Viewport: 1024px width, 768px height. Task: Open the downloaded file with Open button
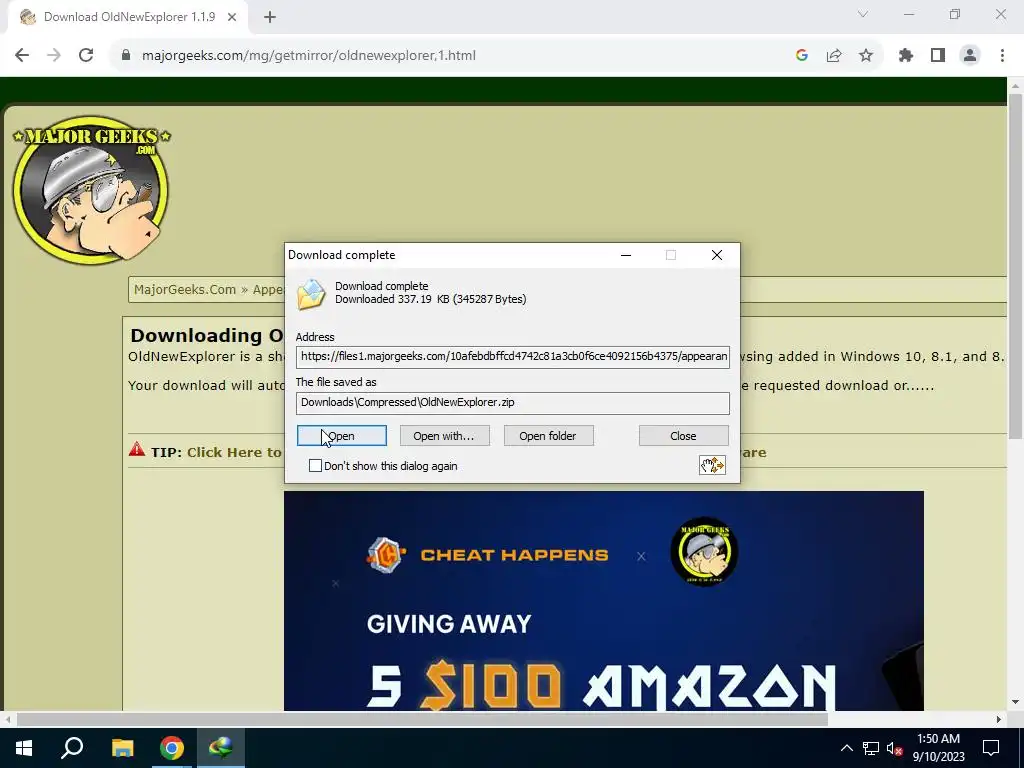pyautogui.click(x=342, y=436)
